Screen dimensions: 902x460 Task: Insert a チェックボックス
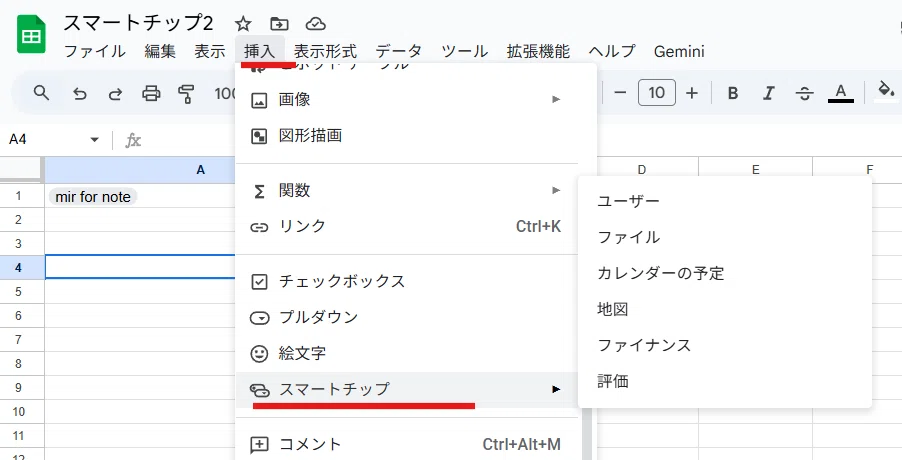click(407, 282)
